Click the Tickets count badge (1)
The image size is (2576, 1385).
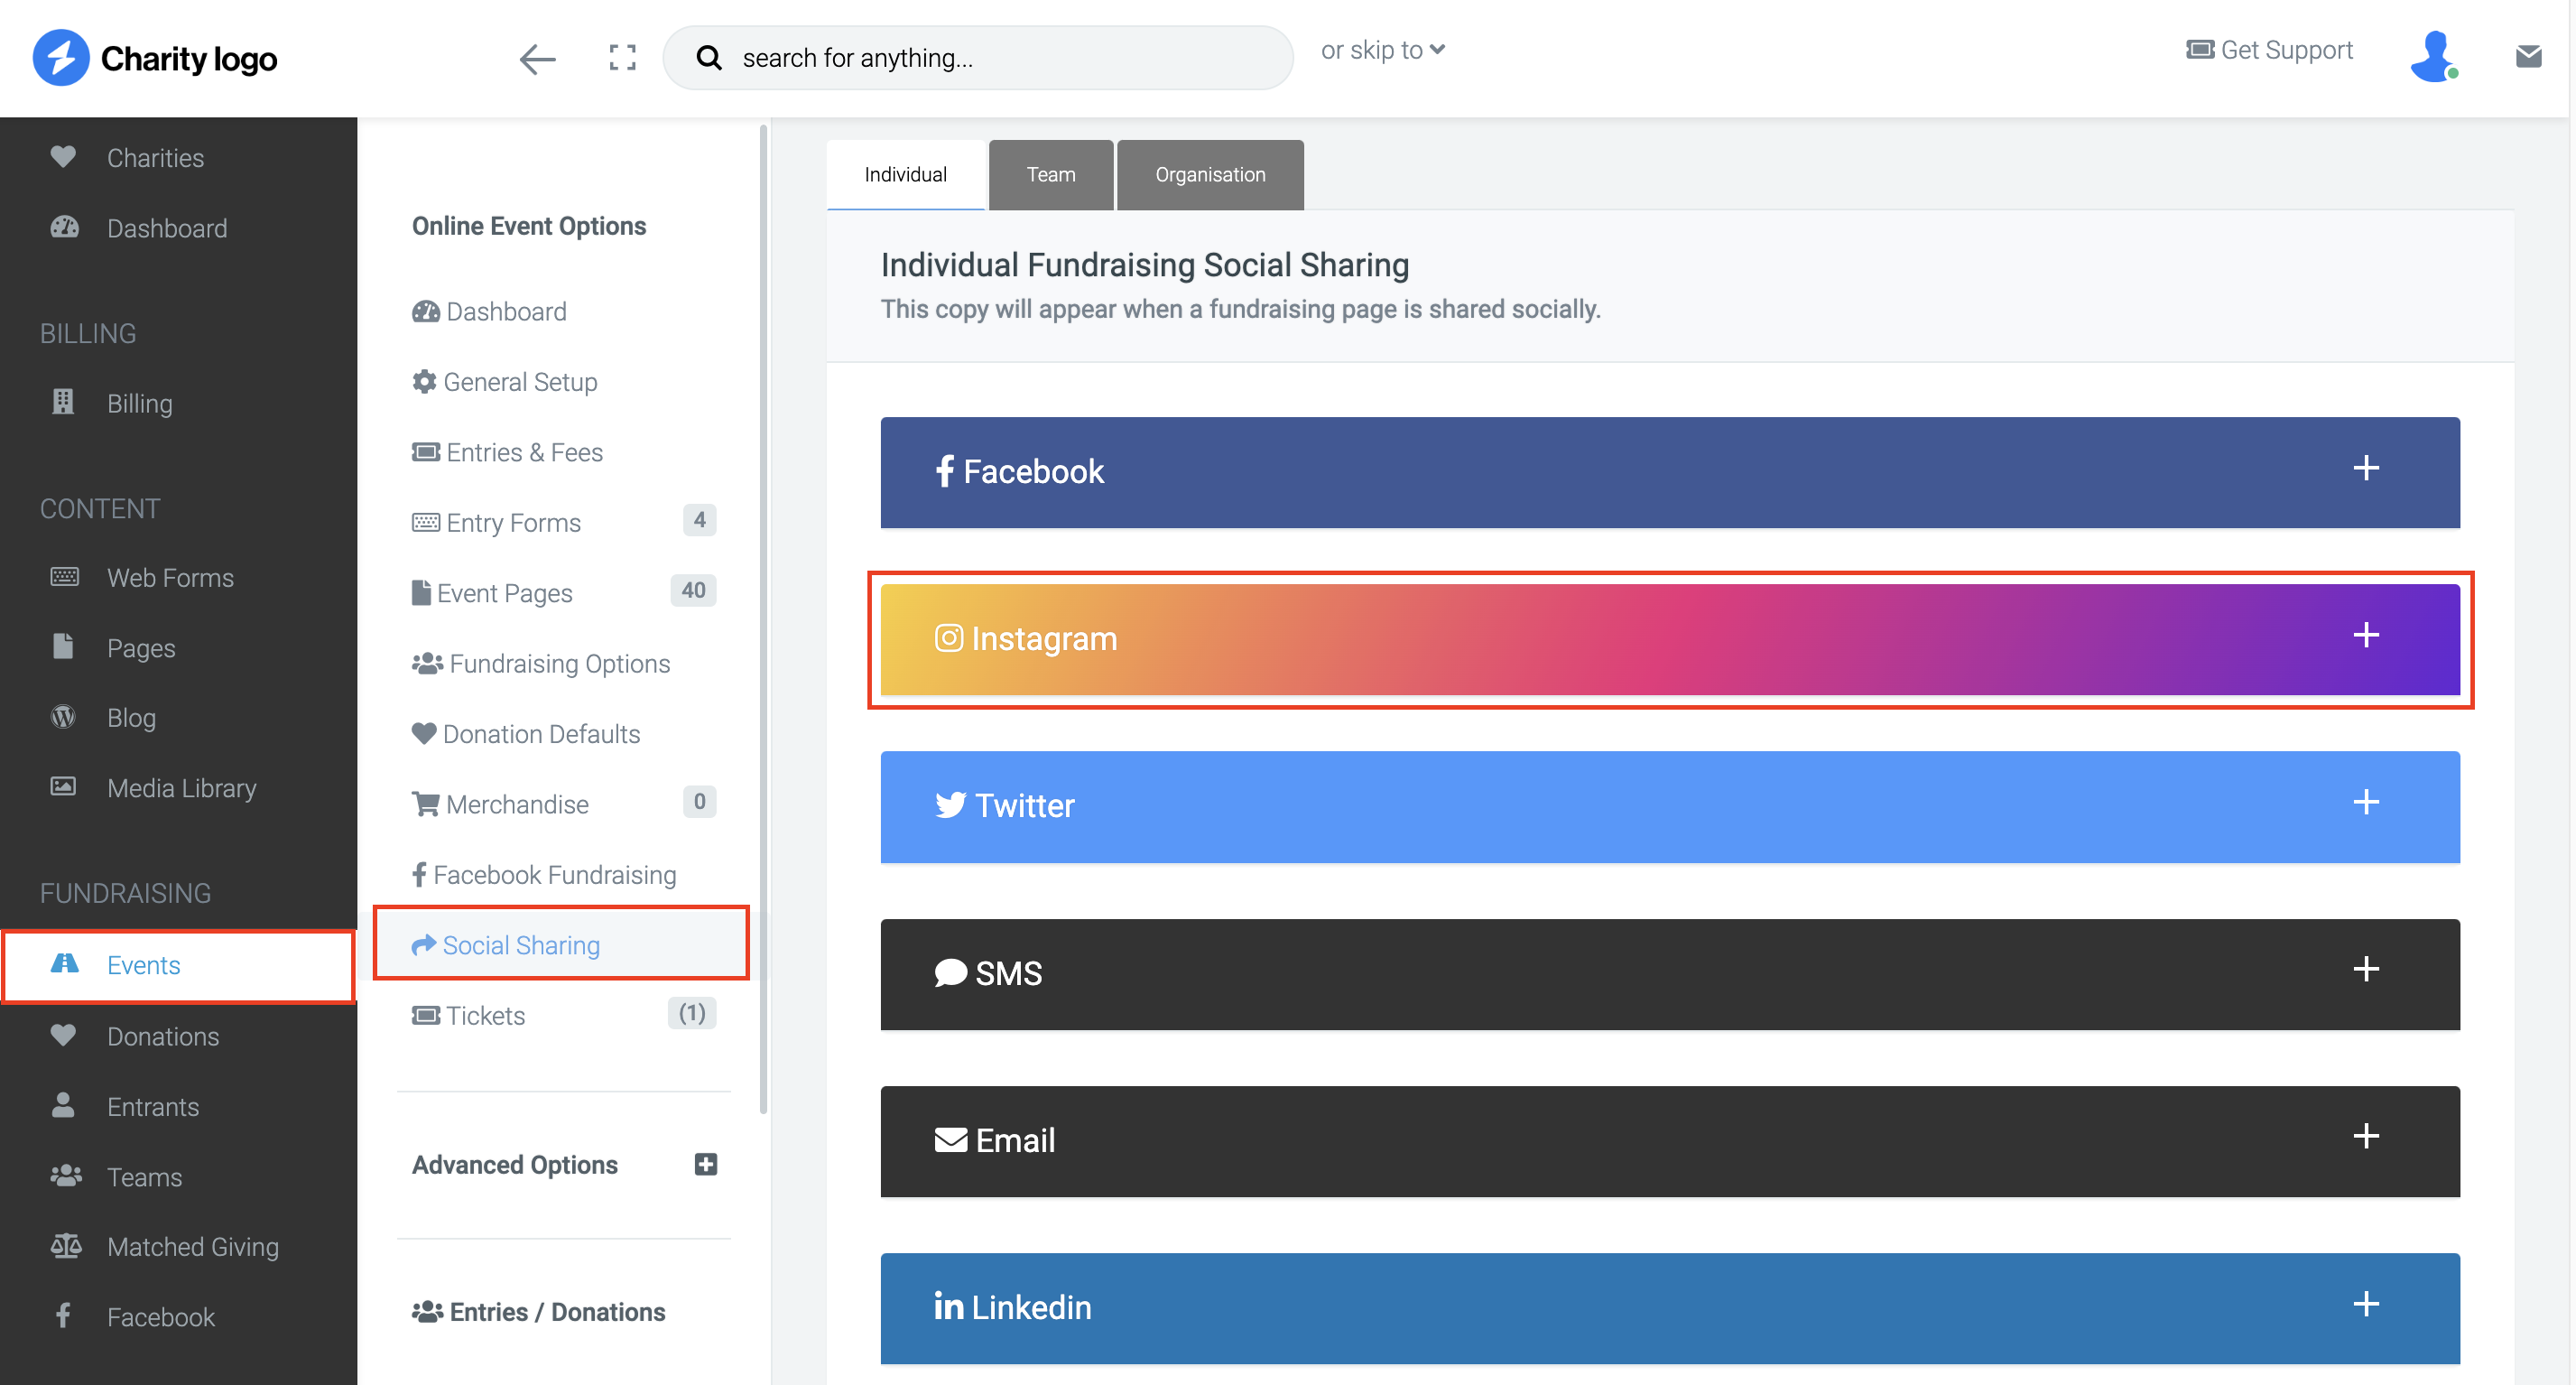coord(691,1013)
